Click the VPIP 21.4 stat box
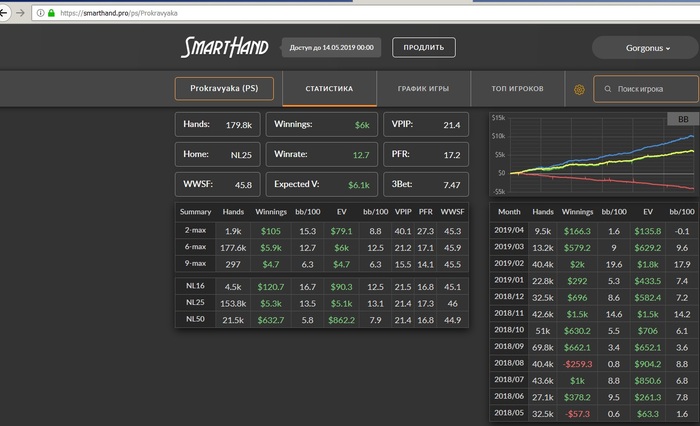This screenshot has width=700, height=426. (x=426, y=125)
